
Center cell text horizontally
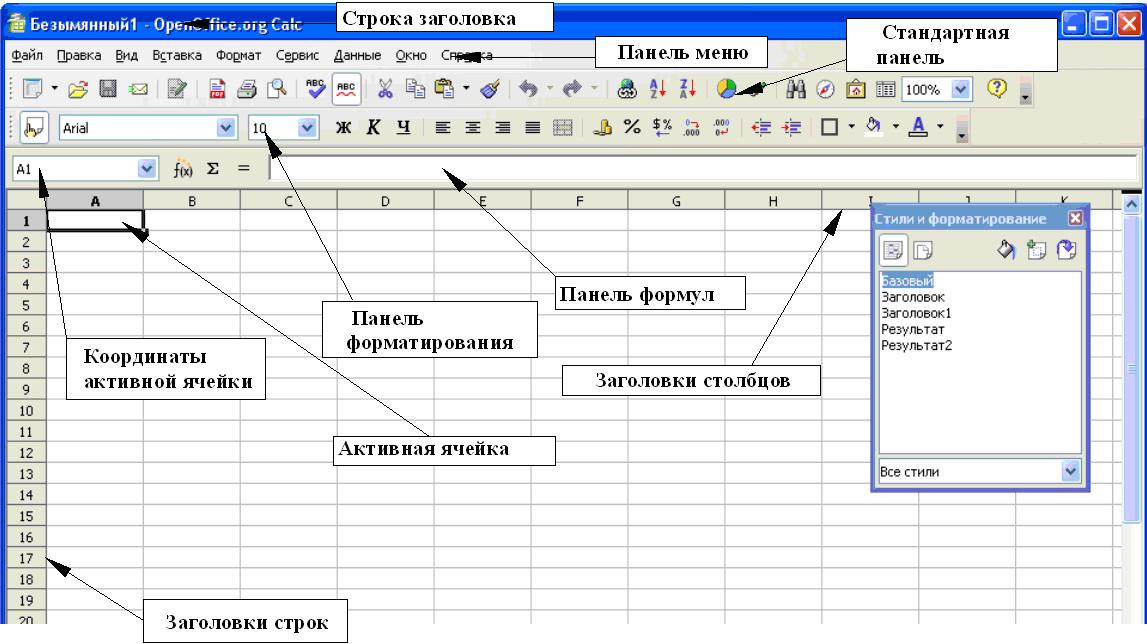point(473,128)
